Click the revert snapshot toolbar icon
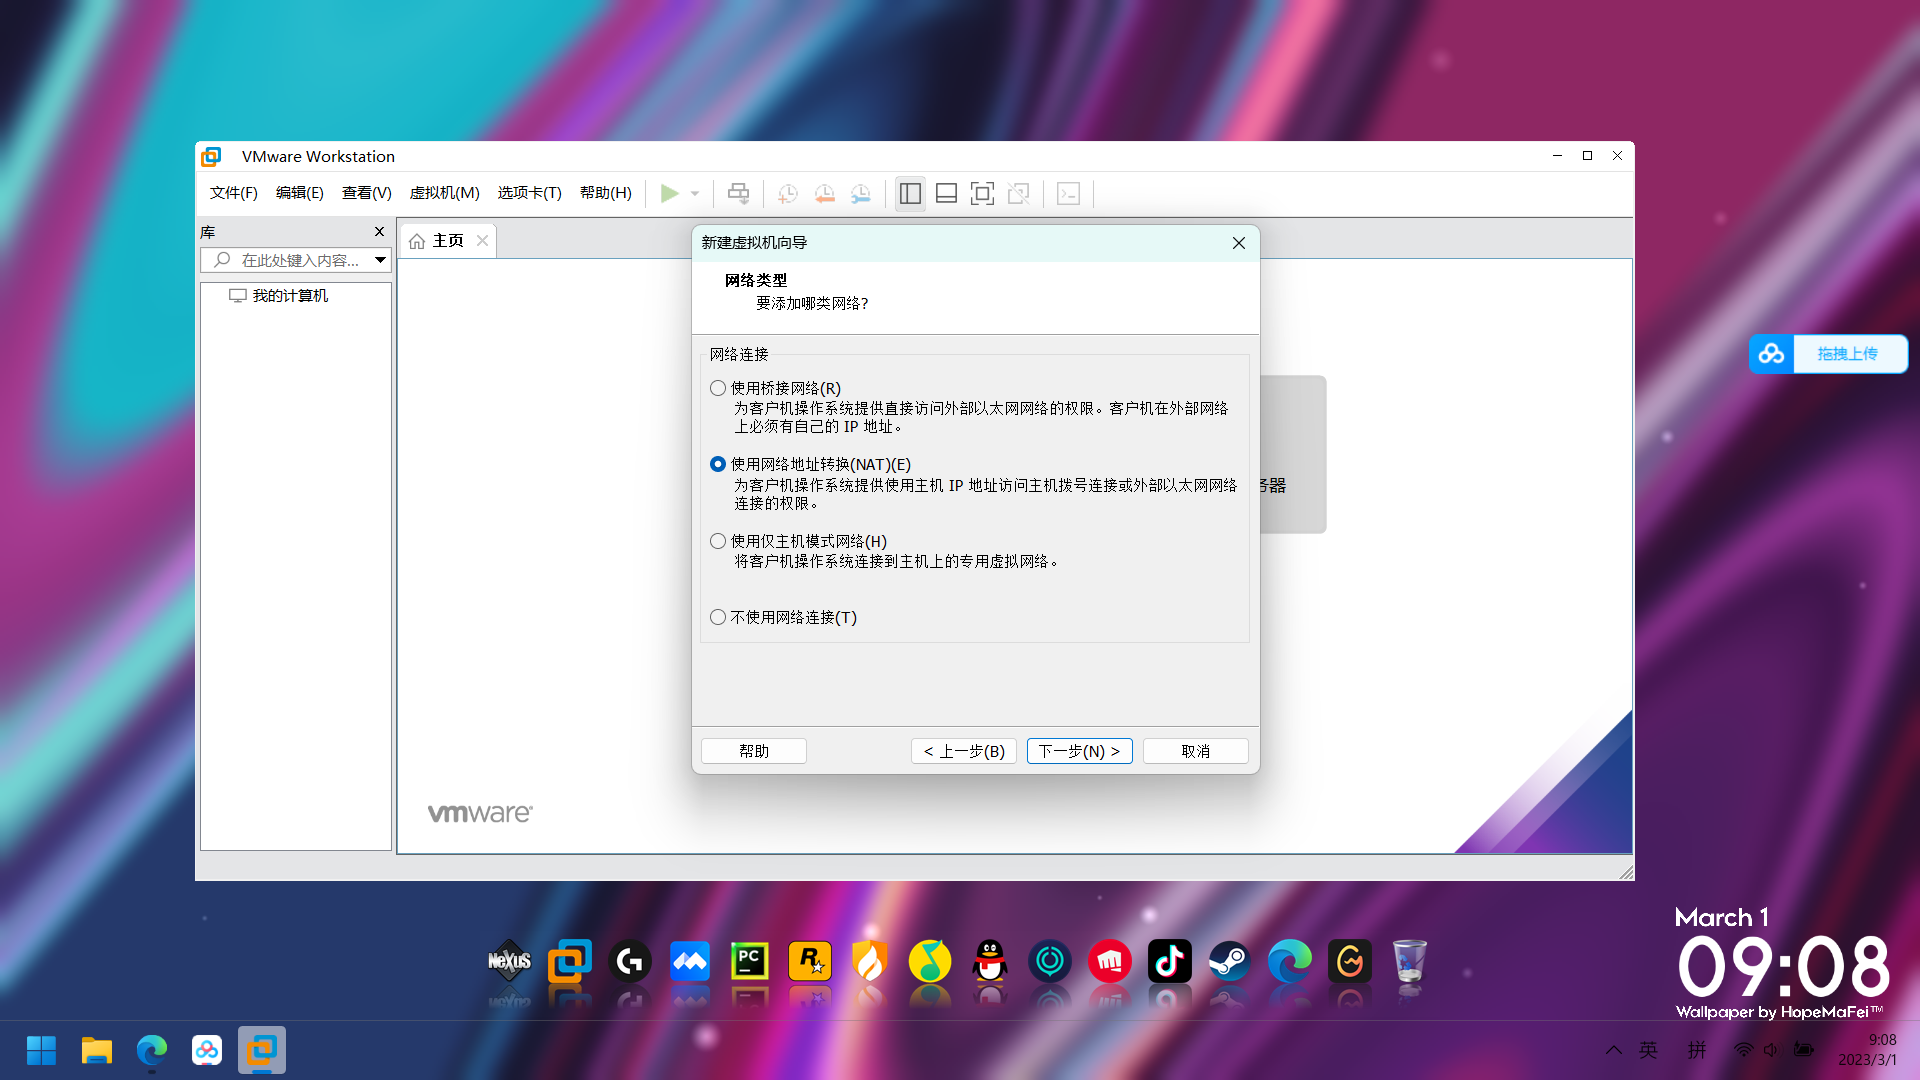This screenshot has height=1080, width=1920. [824, 194]
